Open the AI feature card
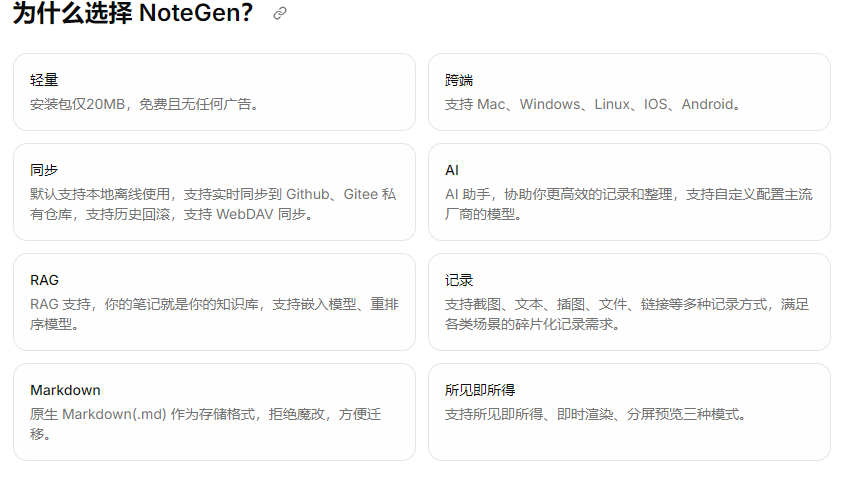860x480 pixels. 629,192
